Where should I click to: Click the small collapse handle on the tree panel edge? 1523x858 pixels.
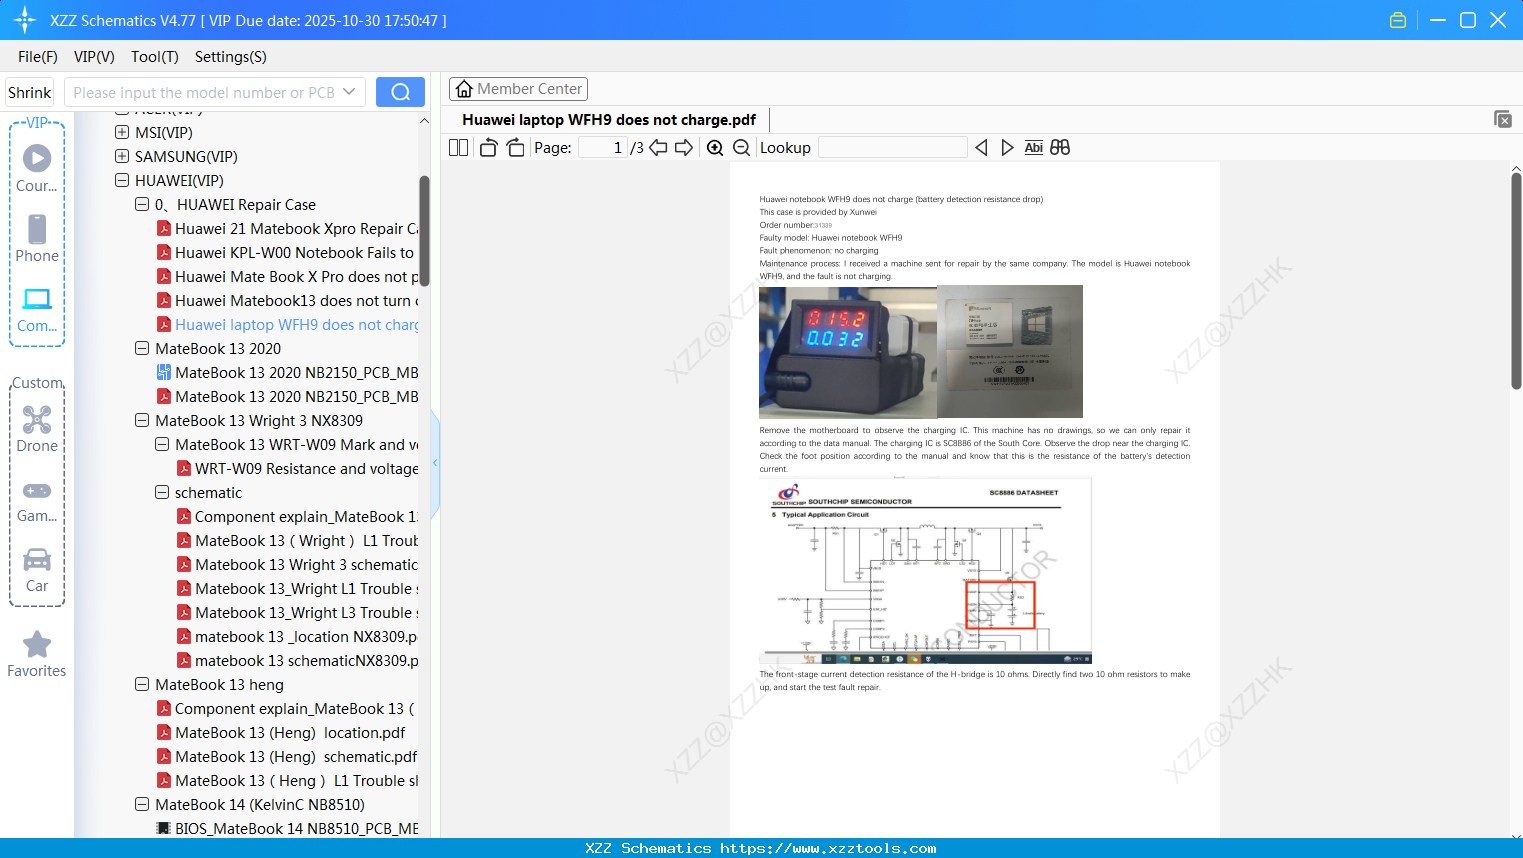tap(435, 463)
